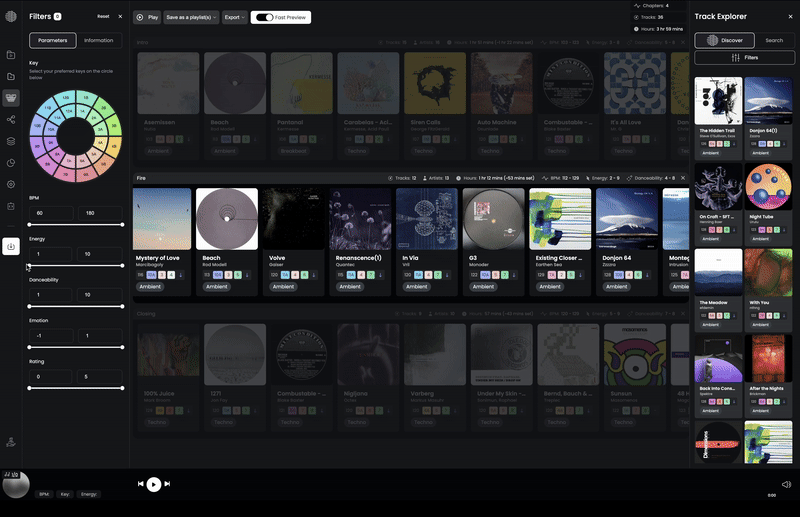The width and height of the screenshot is (800, 517).
Task: Click the sliders Filters button in Track Explorer
Action: pyautogui.click(x=744, y=58)
